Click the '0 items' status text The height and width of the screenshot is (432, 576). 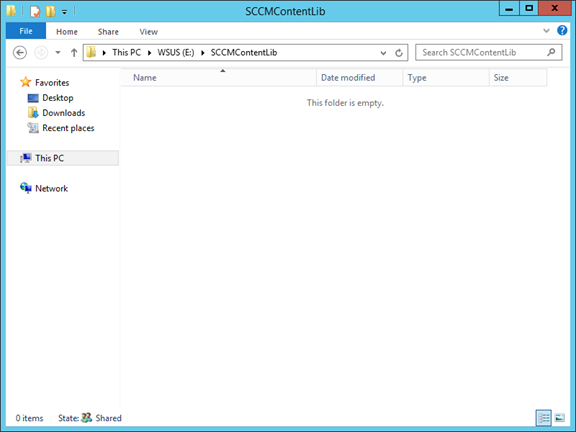pos(29,418)
